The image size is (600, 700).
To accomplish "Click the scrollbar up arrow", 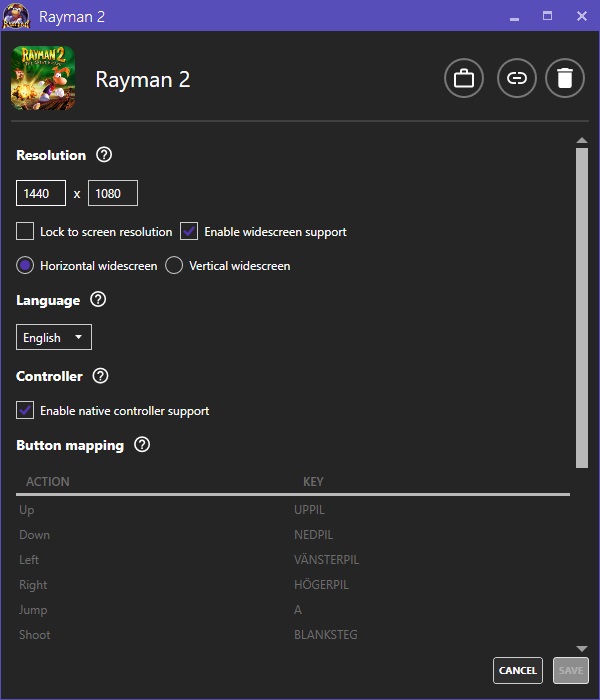I will (582, 140).
